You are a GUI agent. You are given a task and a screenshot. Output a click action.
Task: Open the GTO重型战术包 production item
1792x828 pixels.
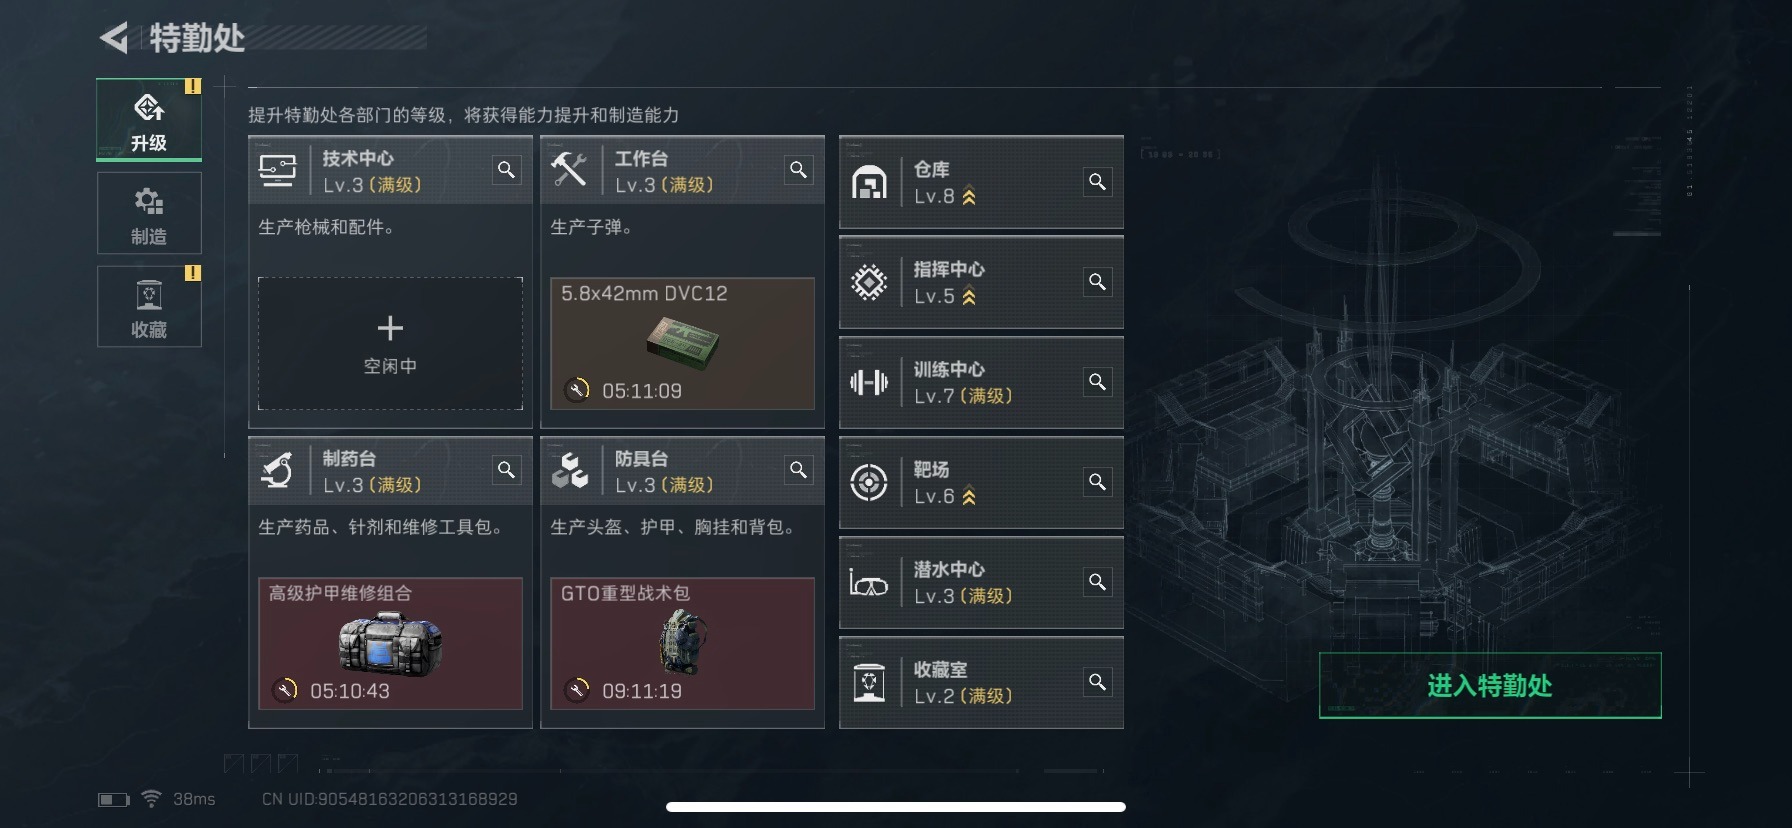[682, 643]
